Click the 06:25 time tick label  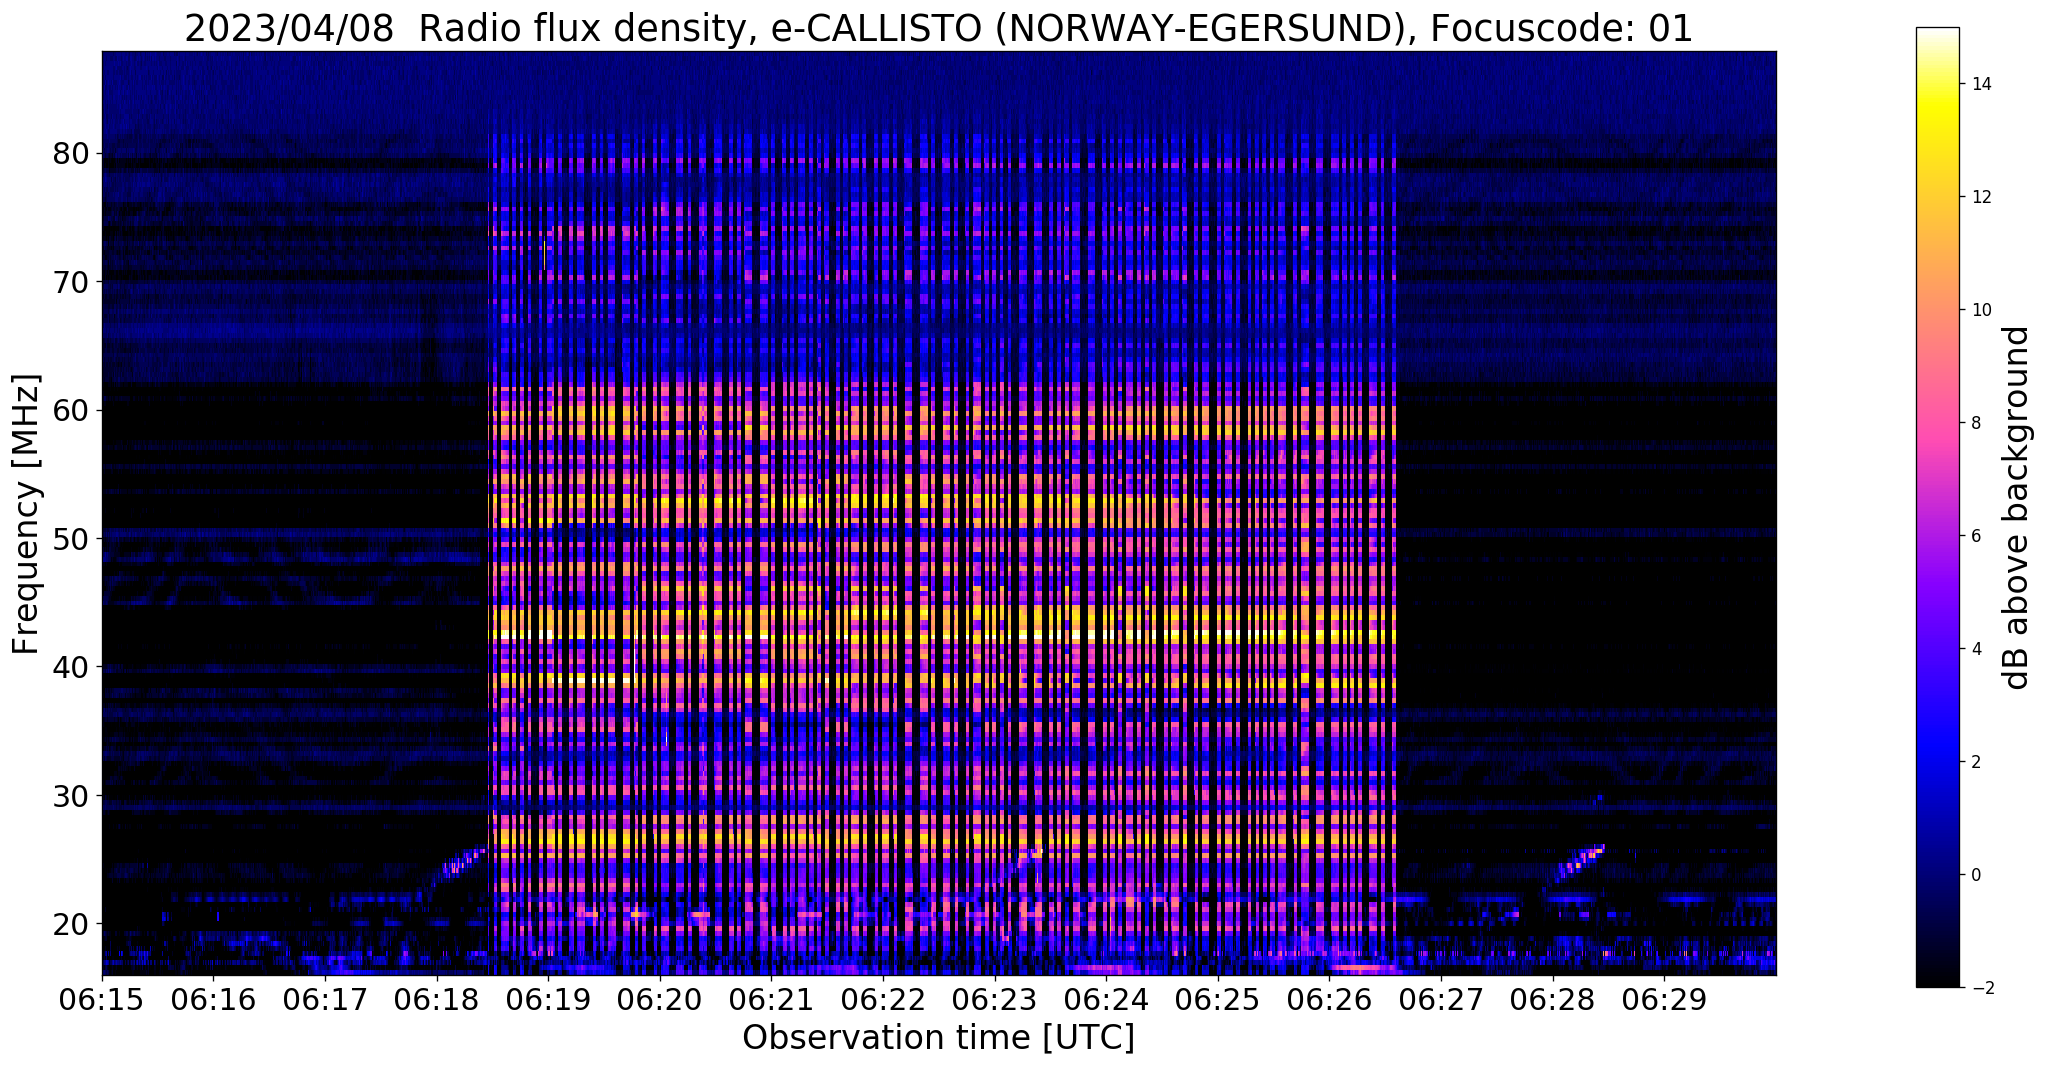point(1218,999)
